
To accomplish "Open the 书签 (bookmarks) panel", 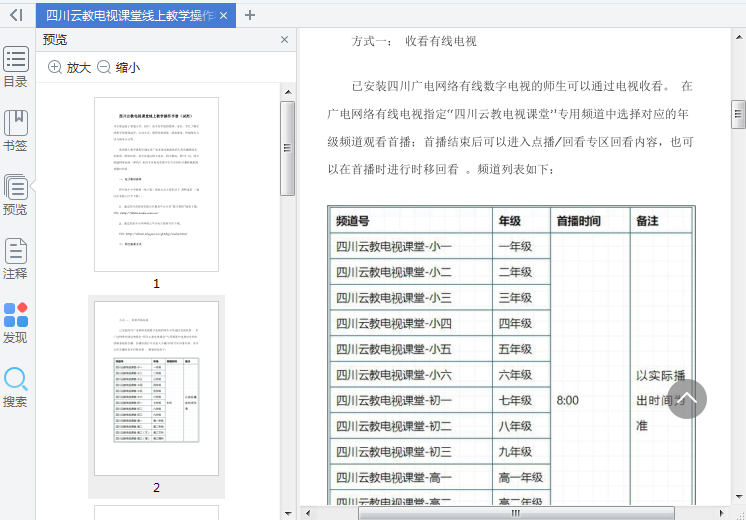I will 16,131.
